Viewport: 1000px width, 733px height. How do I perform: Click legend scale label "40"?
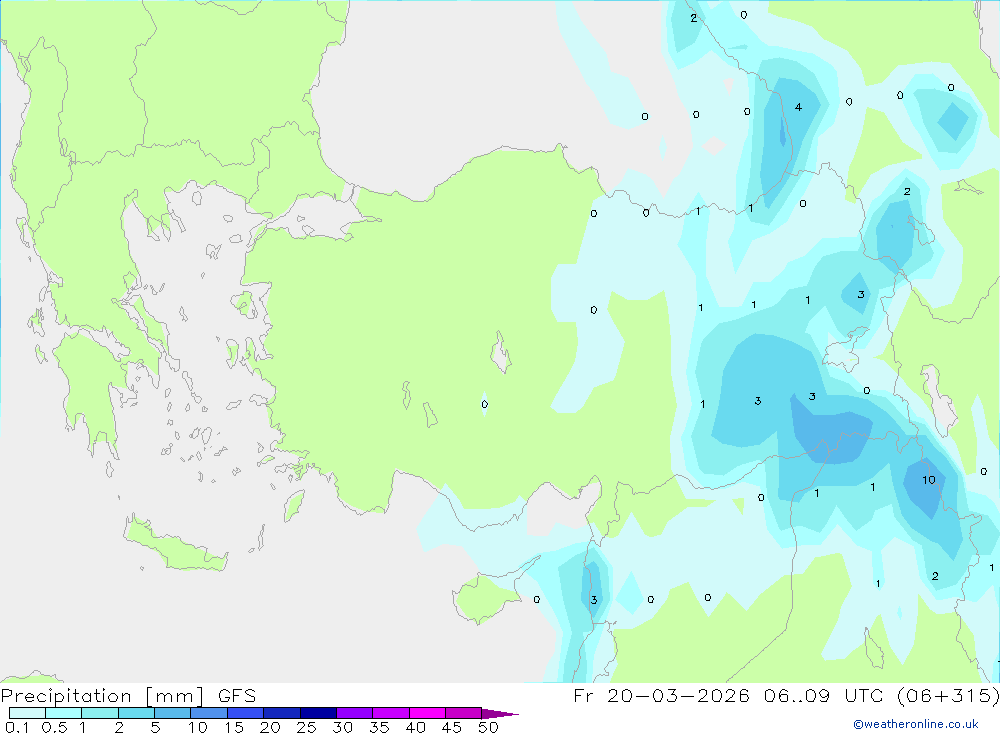[x=415, y=727]
